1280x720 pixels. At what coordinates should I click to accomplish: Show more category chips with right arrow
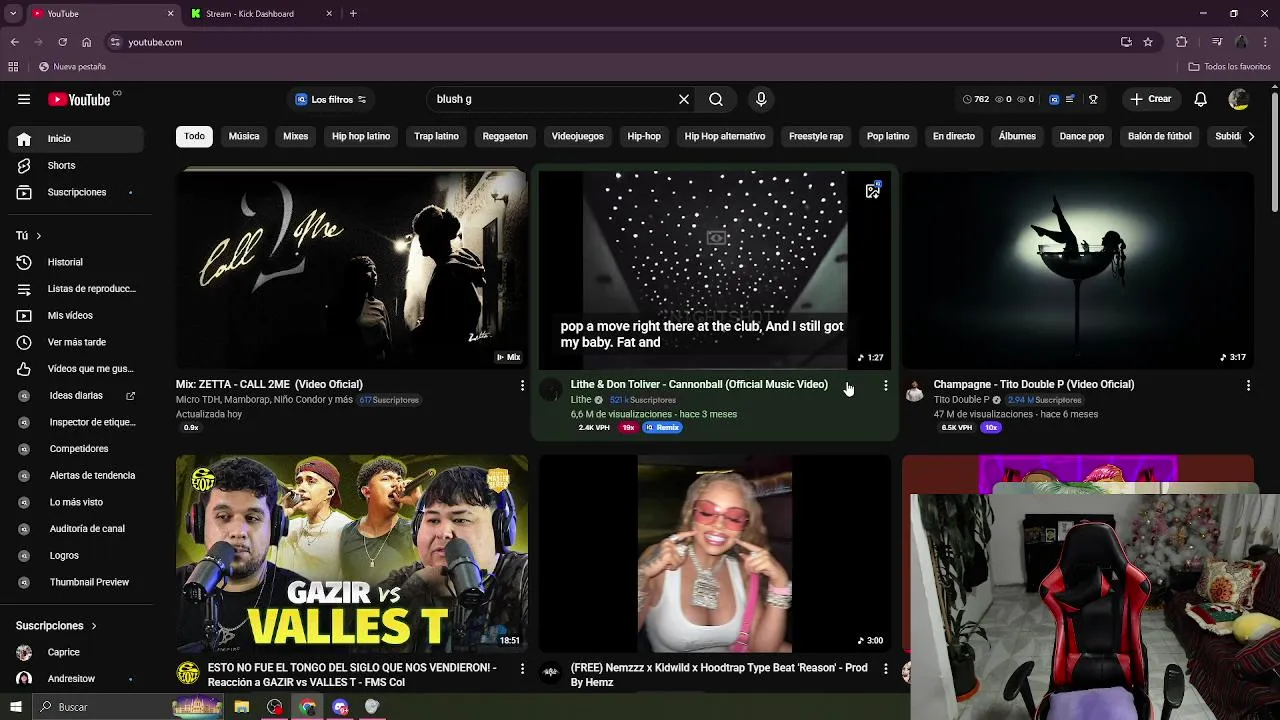[1251, 136]
